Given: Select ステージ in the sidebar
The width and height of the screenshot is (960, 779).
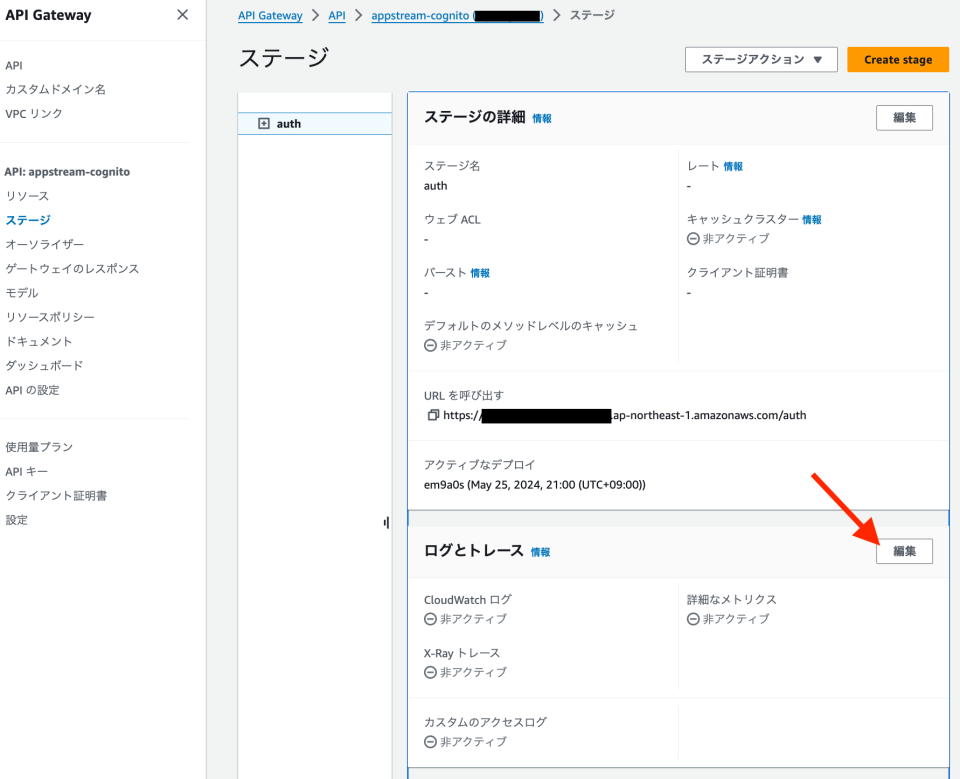Looking at the screenshot, I should pos(28,220).
